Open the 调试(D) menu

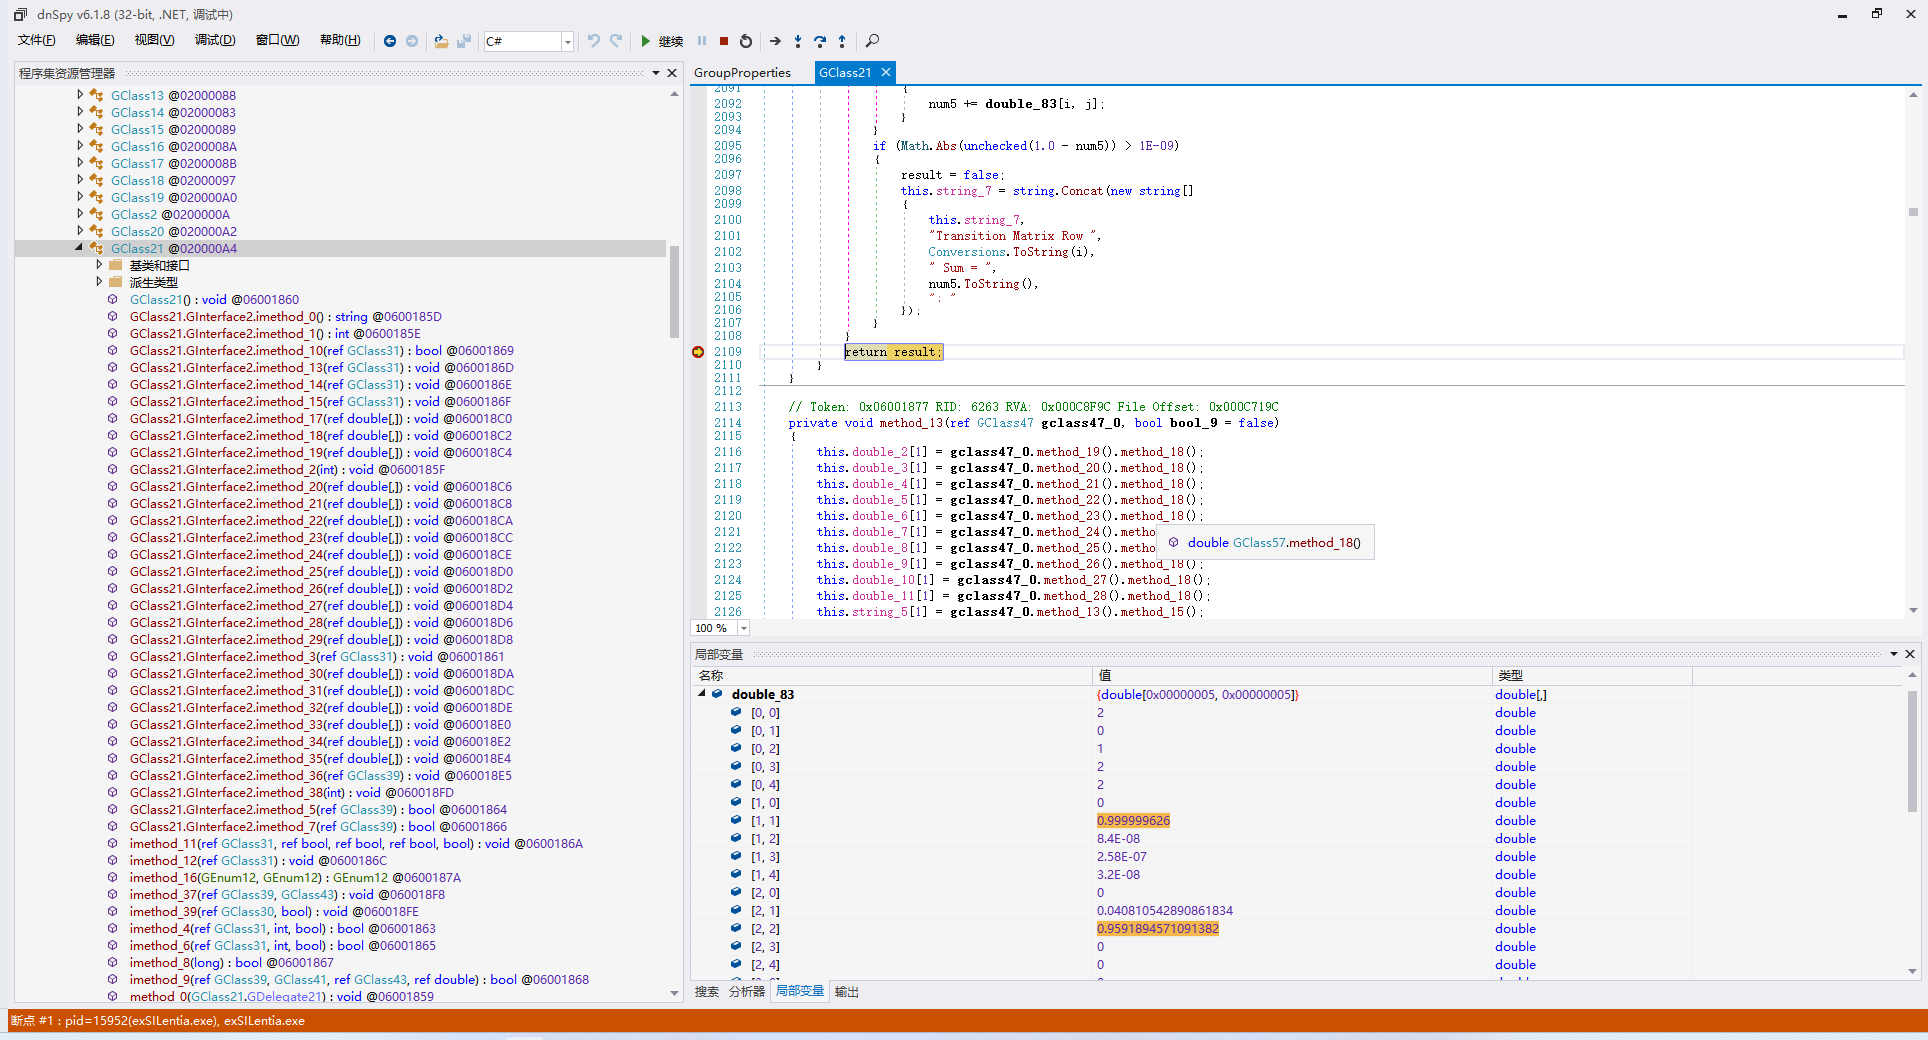click(x=215, y=40)
